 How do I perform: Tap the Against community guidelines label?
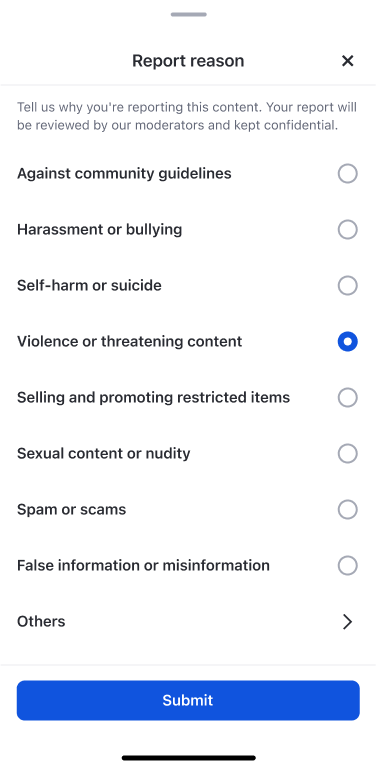[x=124, y=174]
